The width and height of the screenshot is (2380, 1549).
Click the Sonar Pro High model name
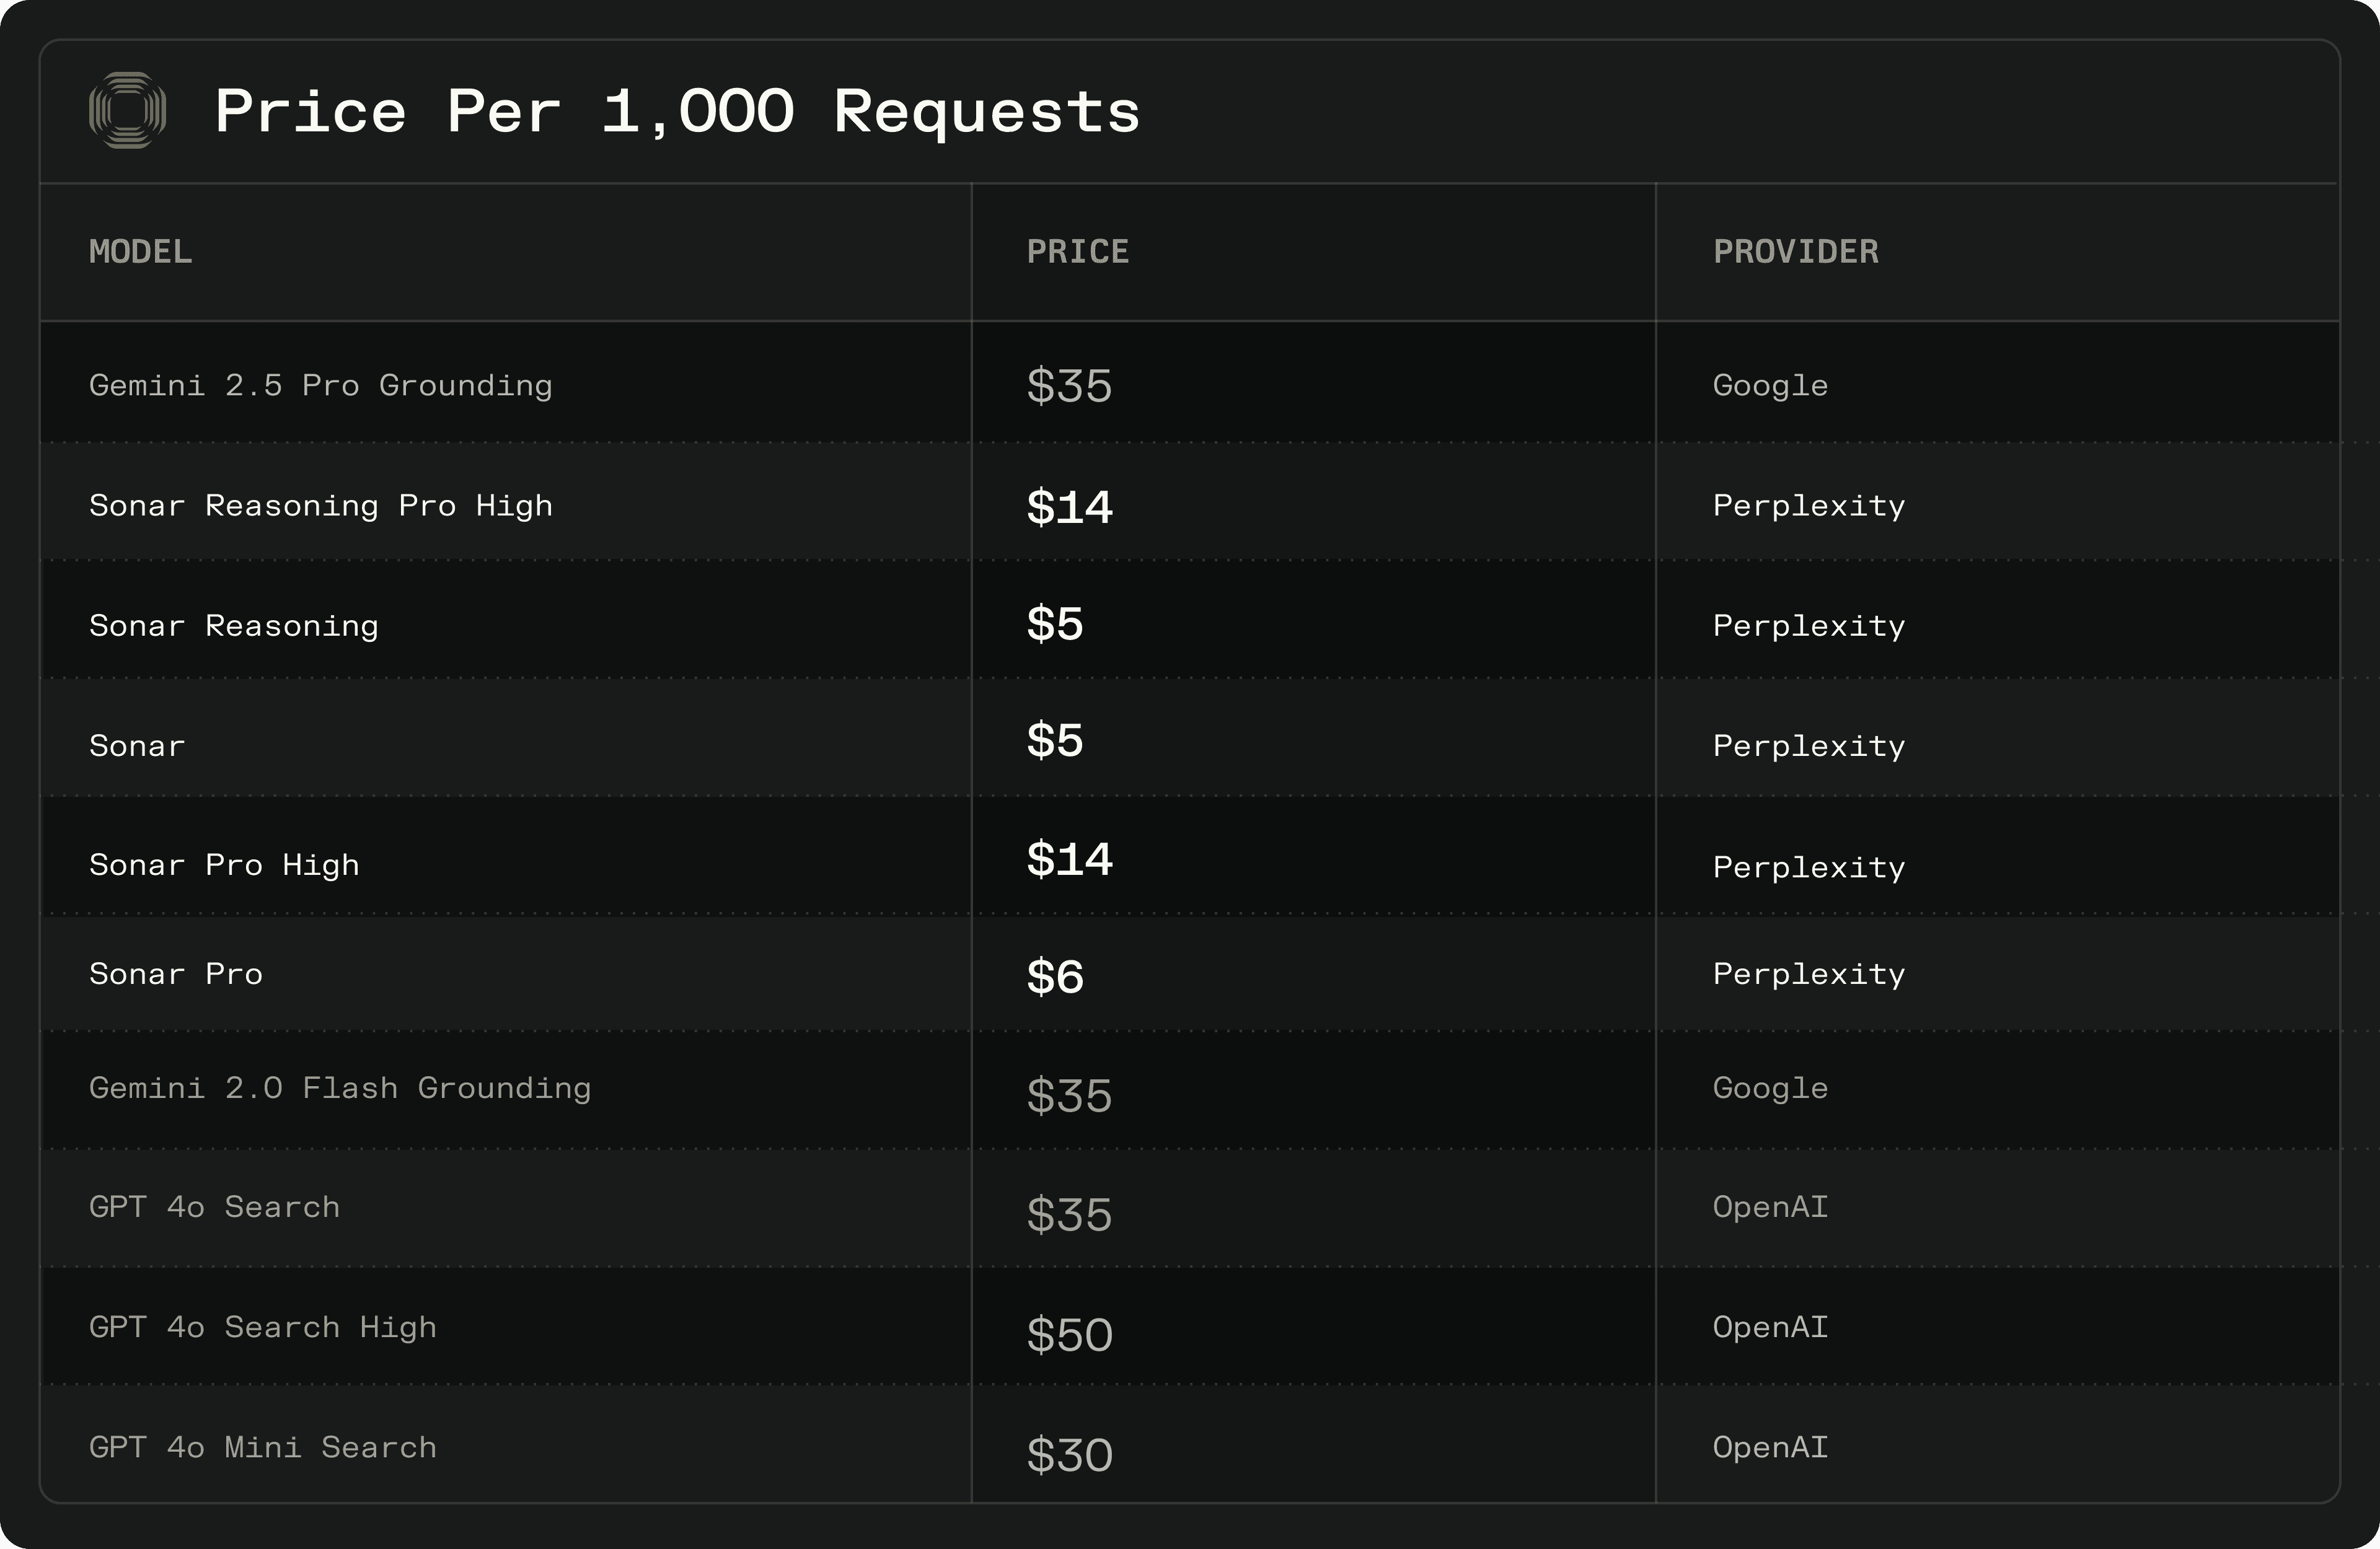click(x=224, y=865)
